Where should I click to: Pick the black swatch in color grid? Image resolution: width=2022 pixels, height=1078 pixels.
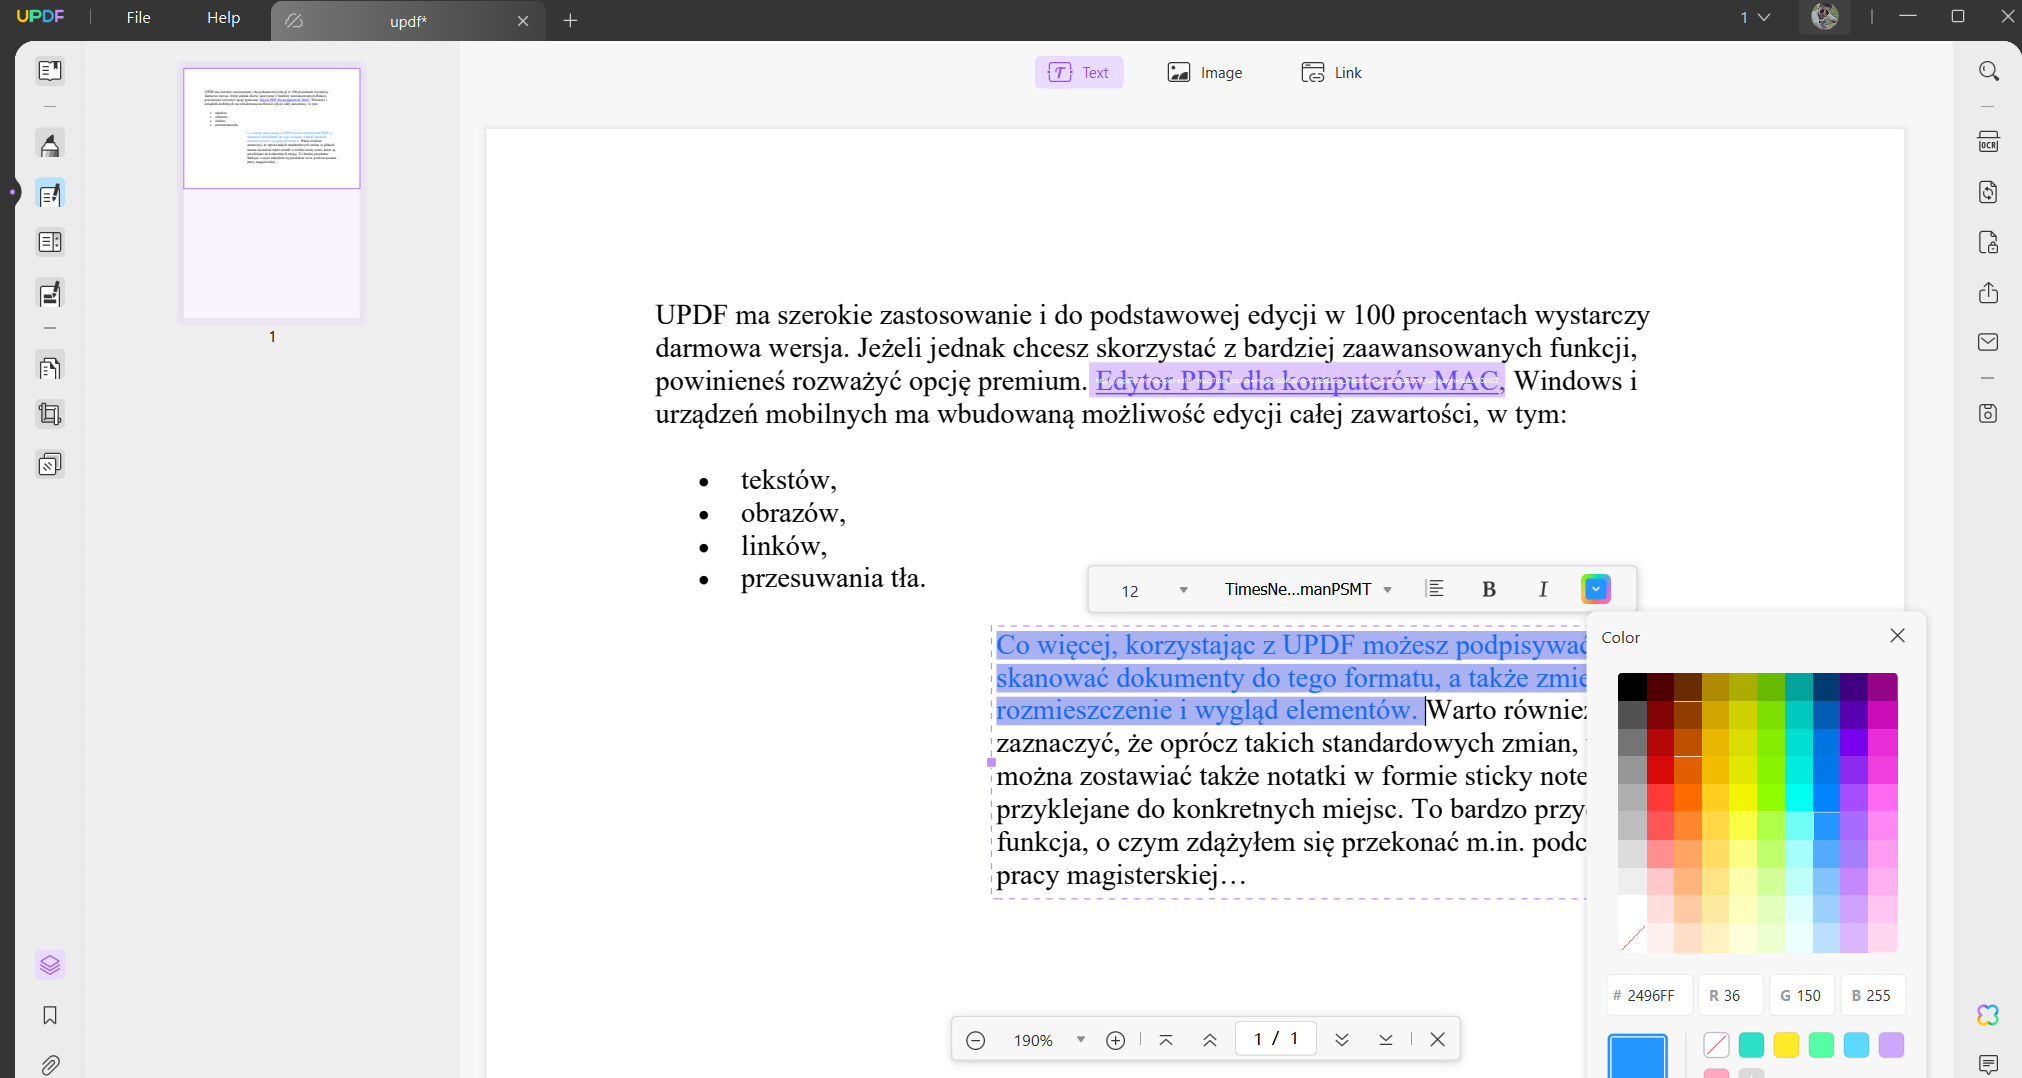1632,687
